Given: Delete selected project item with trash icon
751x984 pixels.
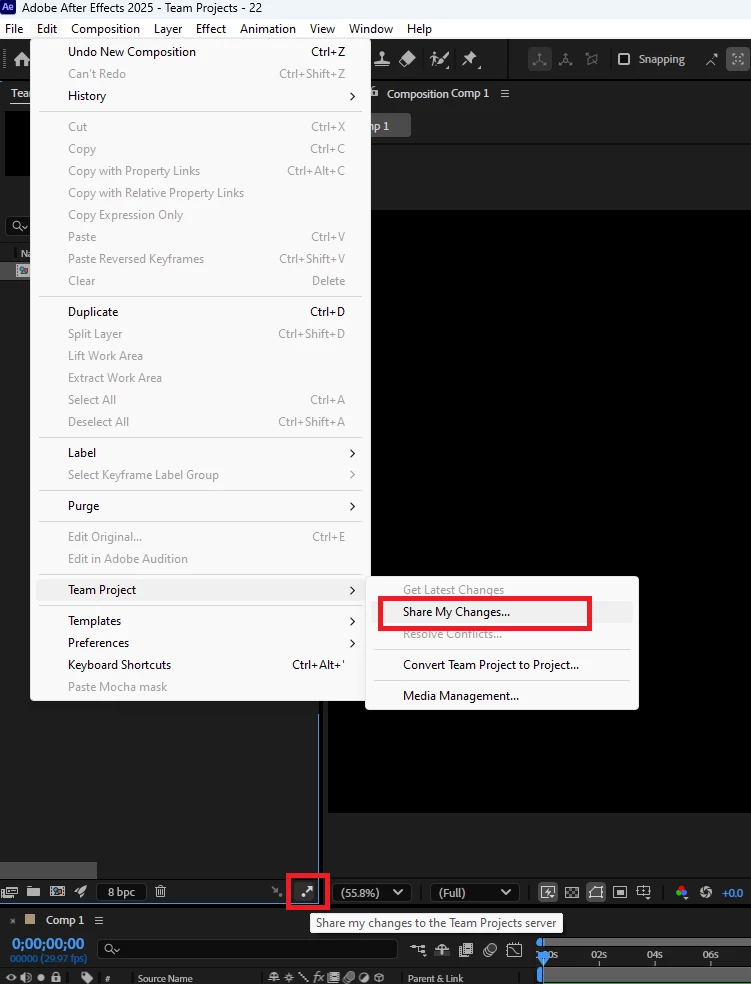Looking at the screenshot, I should click(161, 891).
